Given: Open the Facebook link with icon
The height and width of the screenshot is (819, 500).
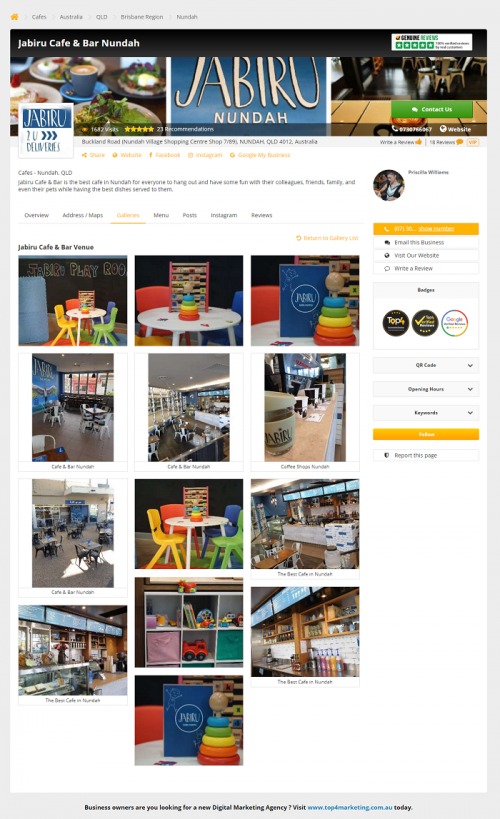Looking at the screenshot, I should coord(165,155).
